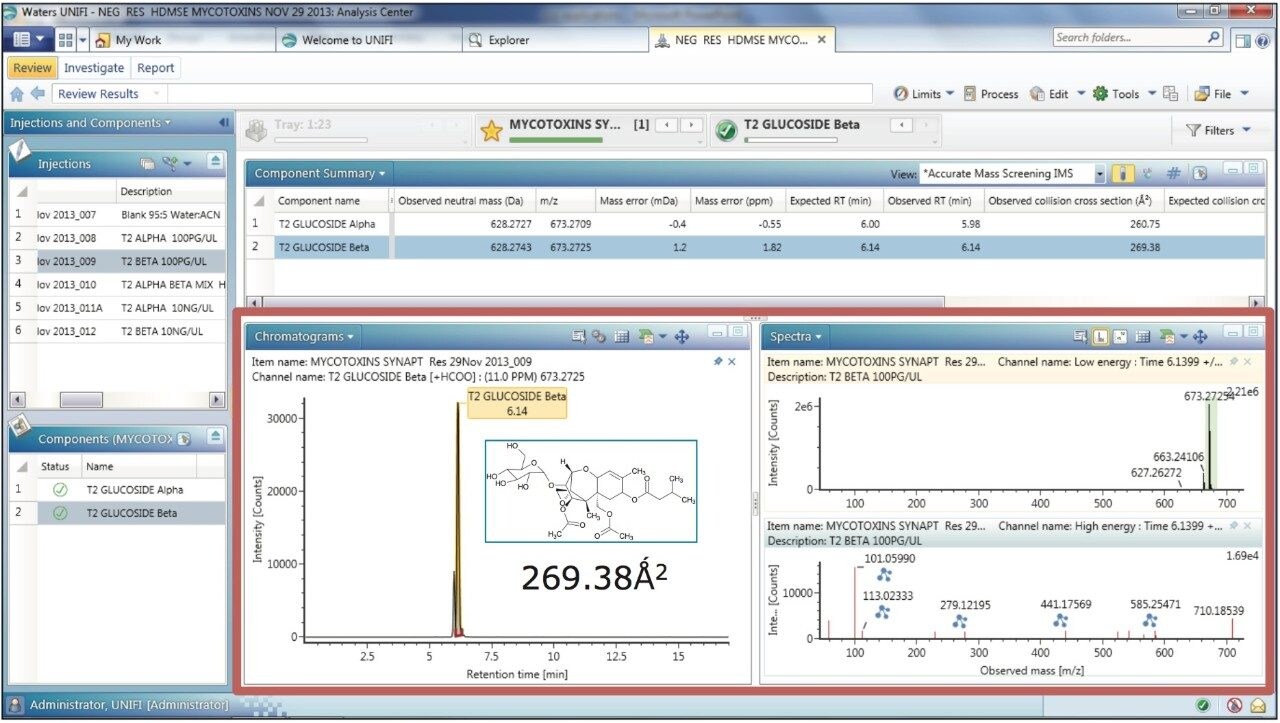
Task: Switch to the Investigate tab
Action: click(94, 68)
